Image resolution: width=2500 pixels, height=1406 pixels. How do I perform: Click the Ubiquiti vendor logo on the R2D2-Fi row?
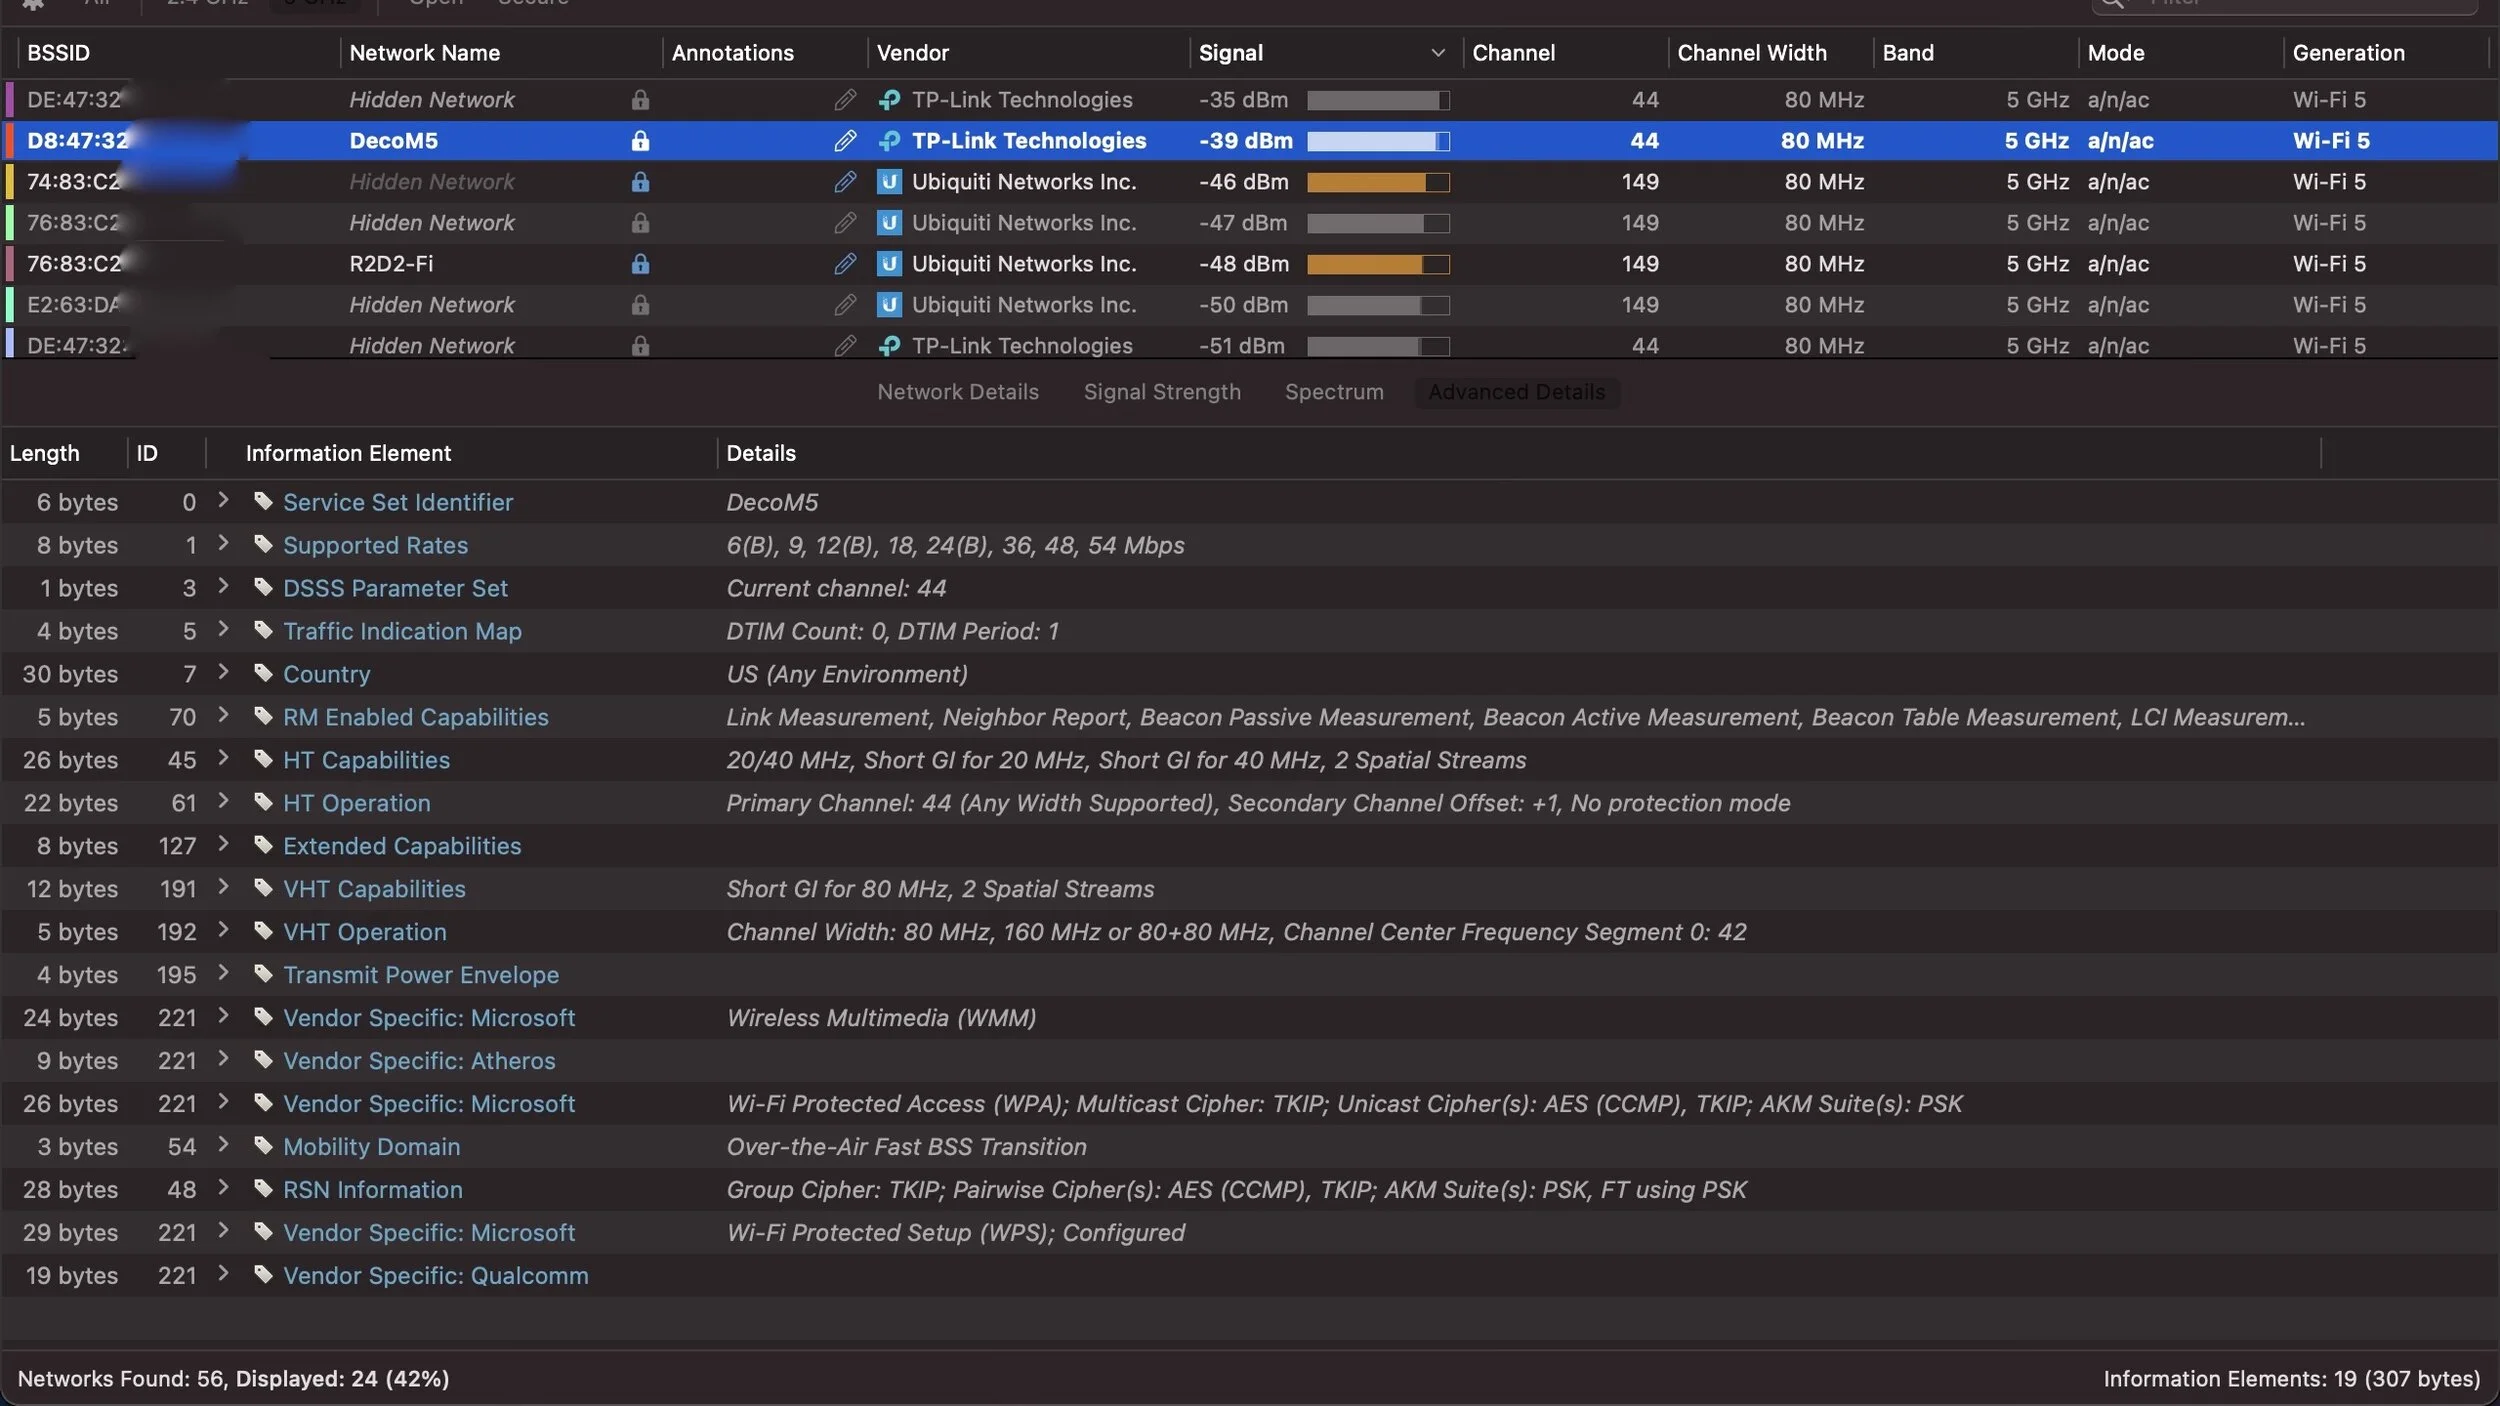(889, 264)
